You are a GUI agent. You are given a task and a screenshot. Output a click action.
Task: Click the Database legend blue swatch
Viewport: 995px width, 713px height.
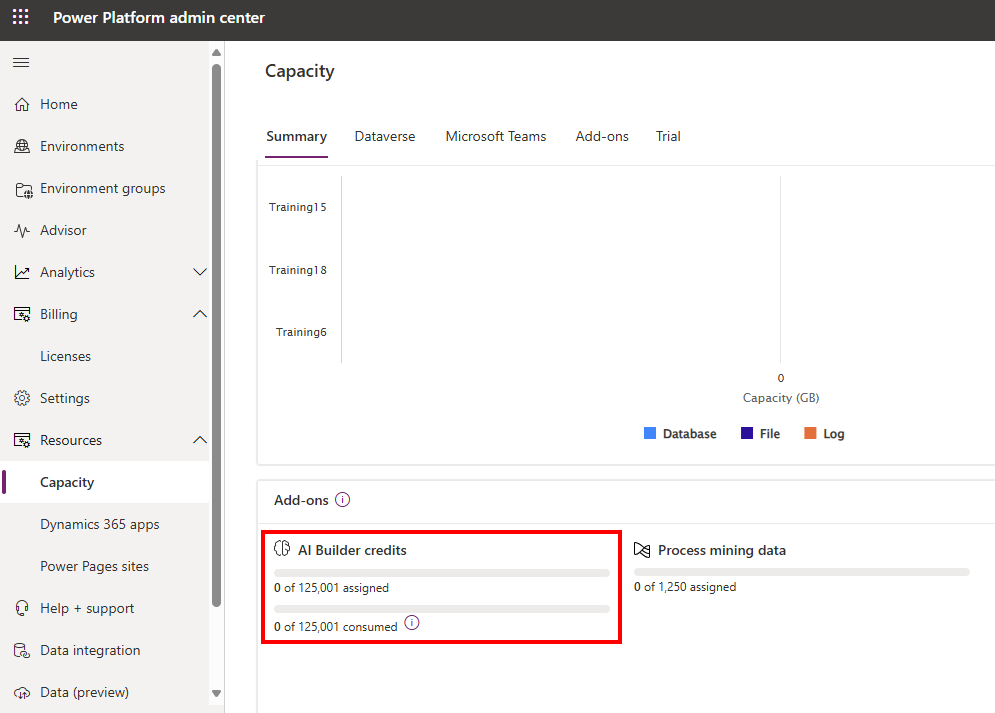click(x=650, y=433)
